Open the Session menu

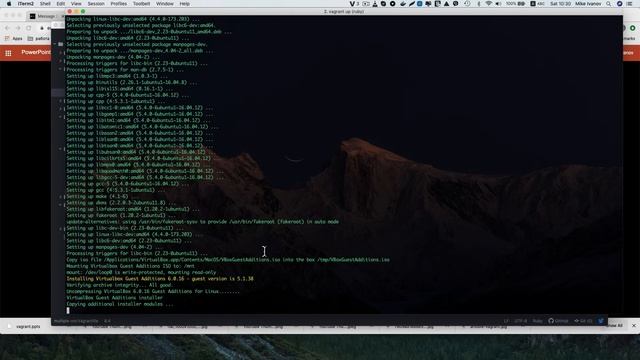pyautogui.click(x=96, y=4)
